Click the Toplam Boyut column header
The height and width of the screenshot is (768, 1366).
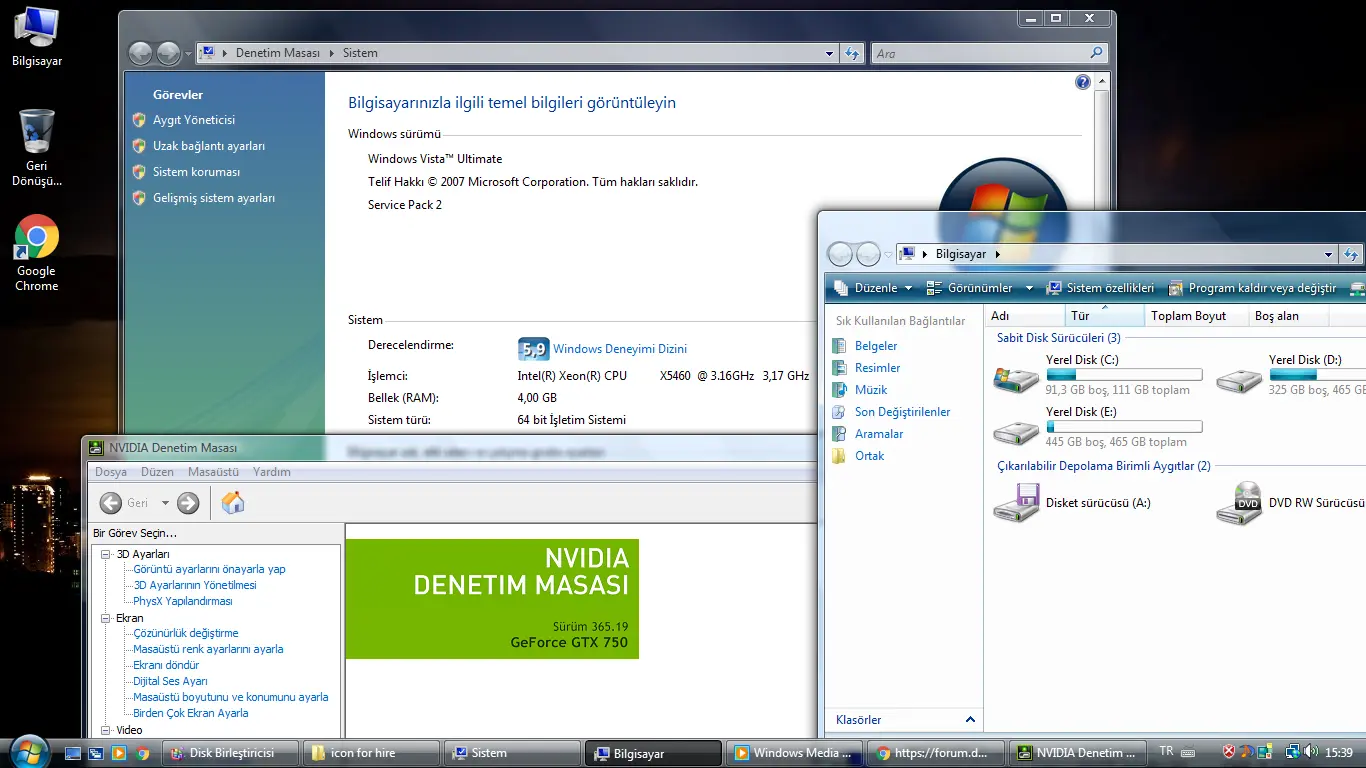(x=1196, y=316)
